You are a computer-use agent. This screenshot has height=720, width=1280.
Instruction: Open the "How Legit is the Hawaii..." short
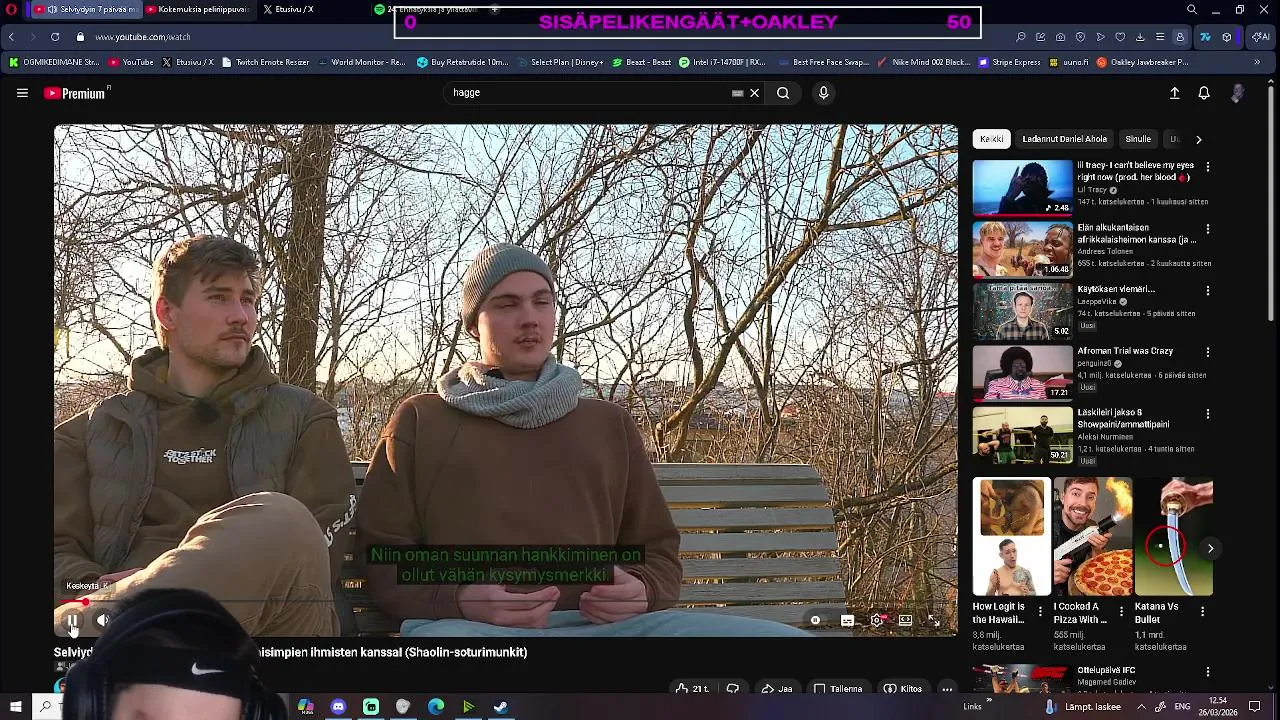click(x=1011, y=537)
